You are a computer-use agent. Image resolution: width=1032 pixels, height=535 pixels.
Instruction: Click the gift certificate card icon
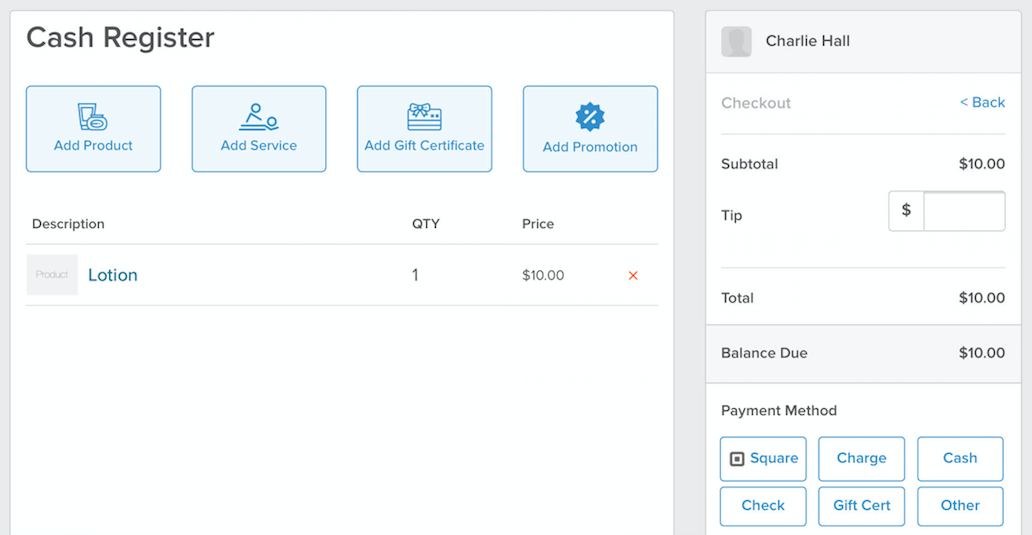[425, 117]
